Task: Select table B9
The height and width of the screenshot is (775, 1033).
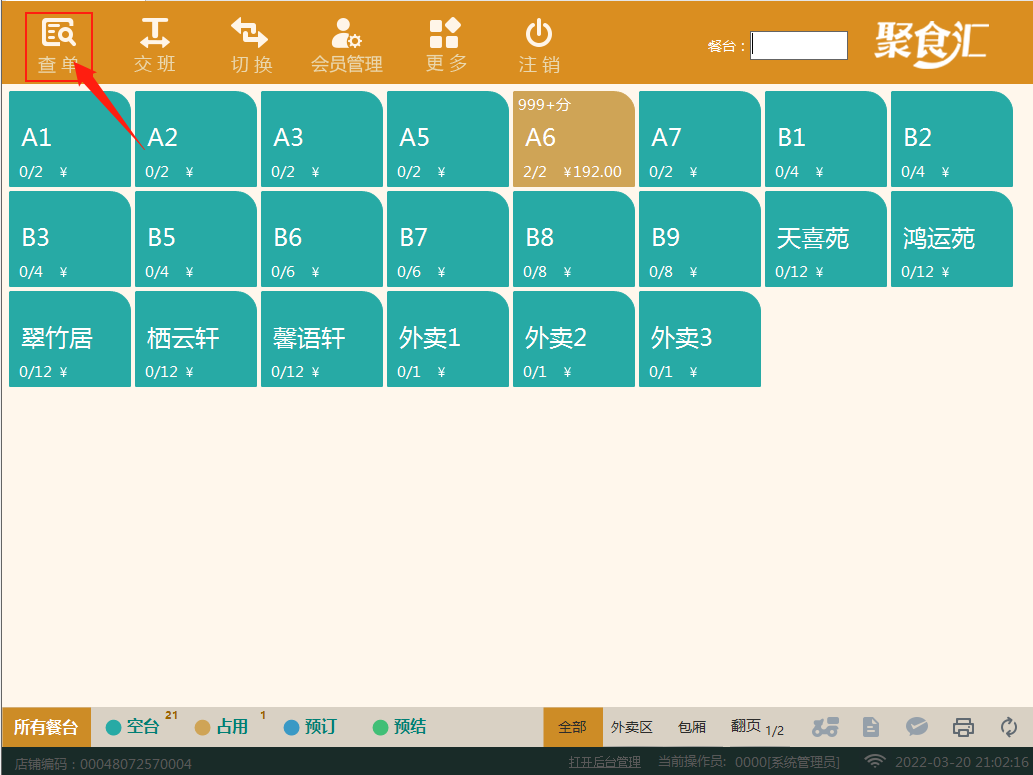Action: 700,239
